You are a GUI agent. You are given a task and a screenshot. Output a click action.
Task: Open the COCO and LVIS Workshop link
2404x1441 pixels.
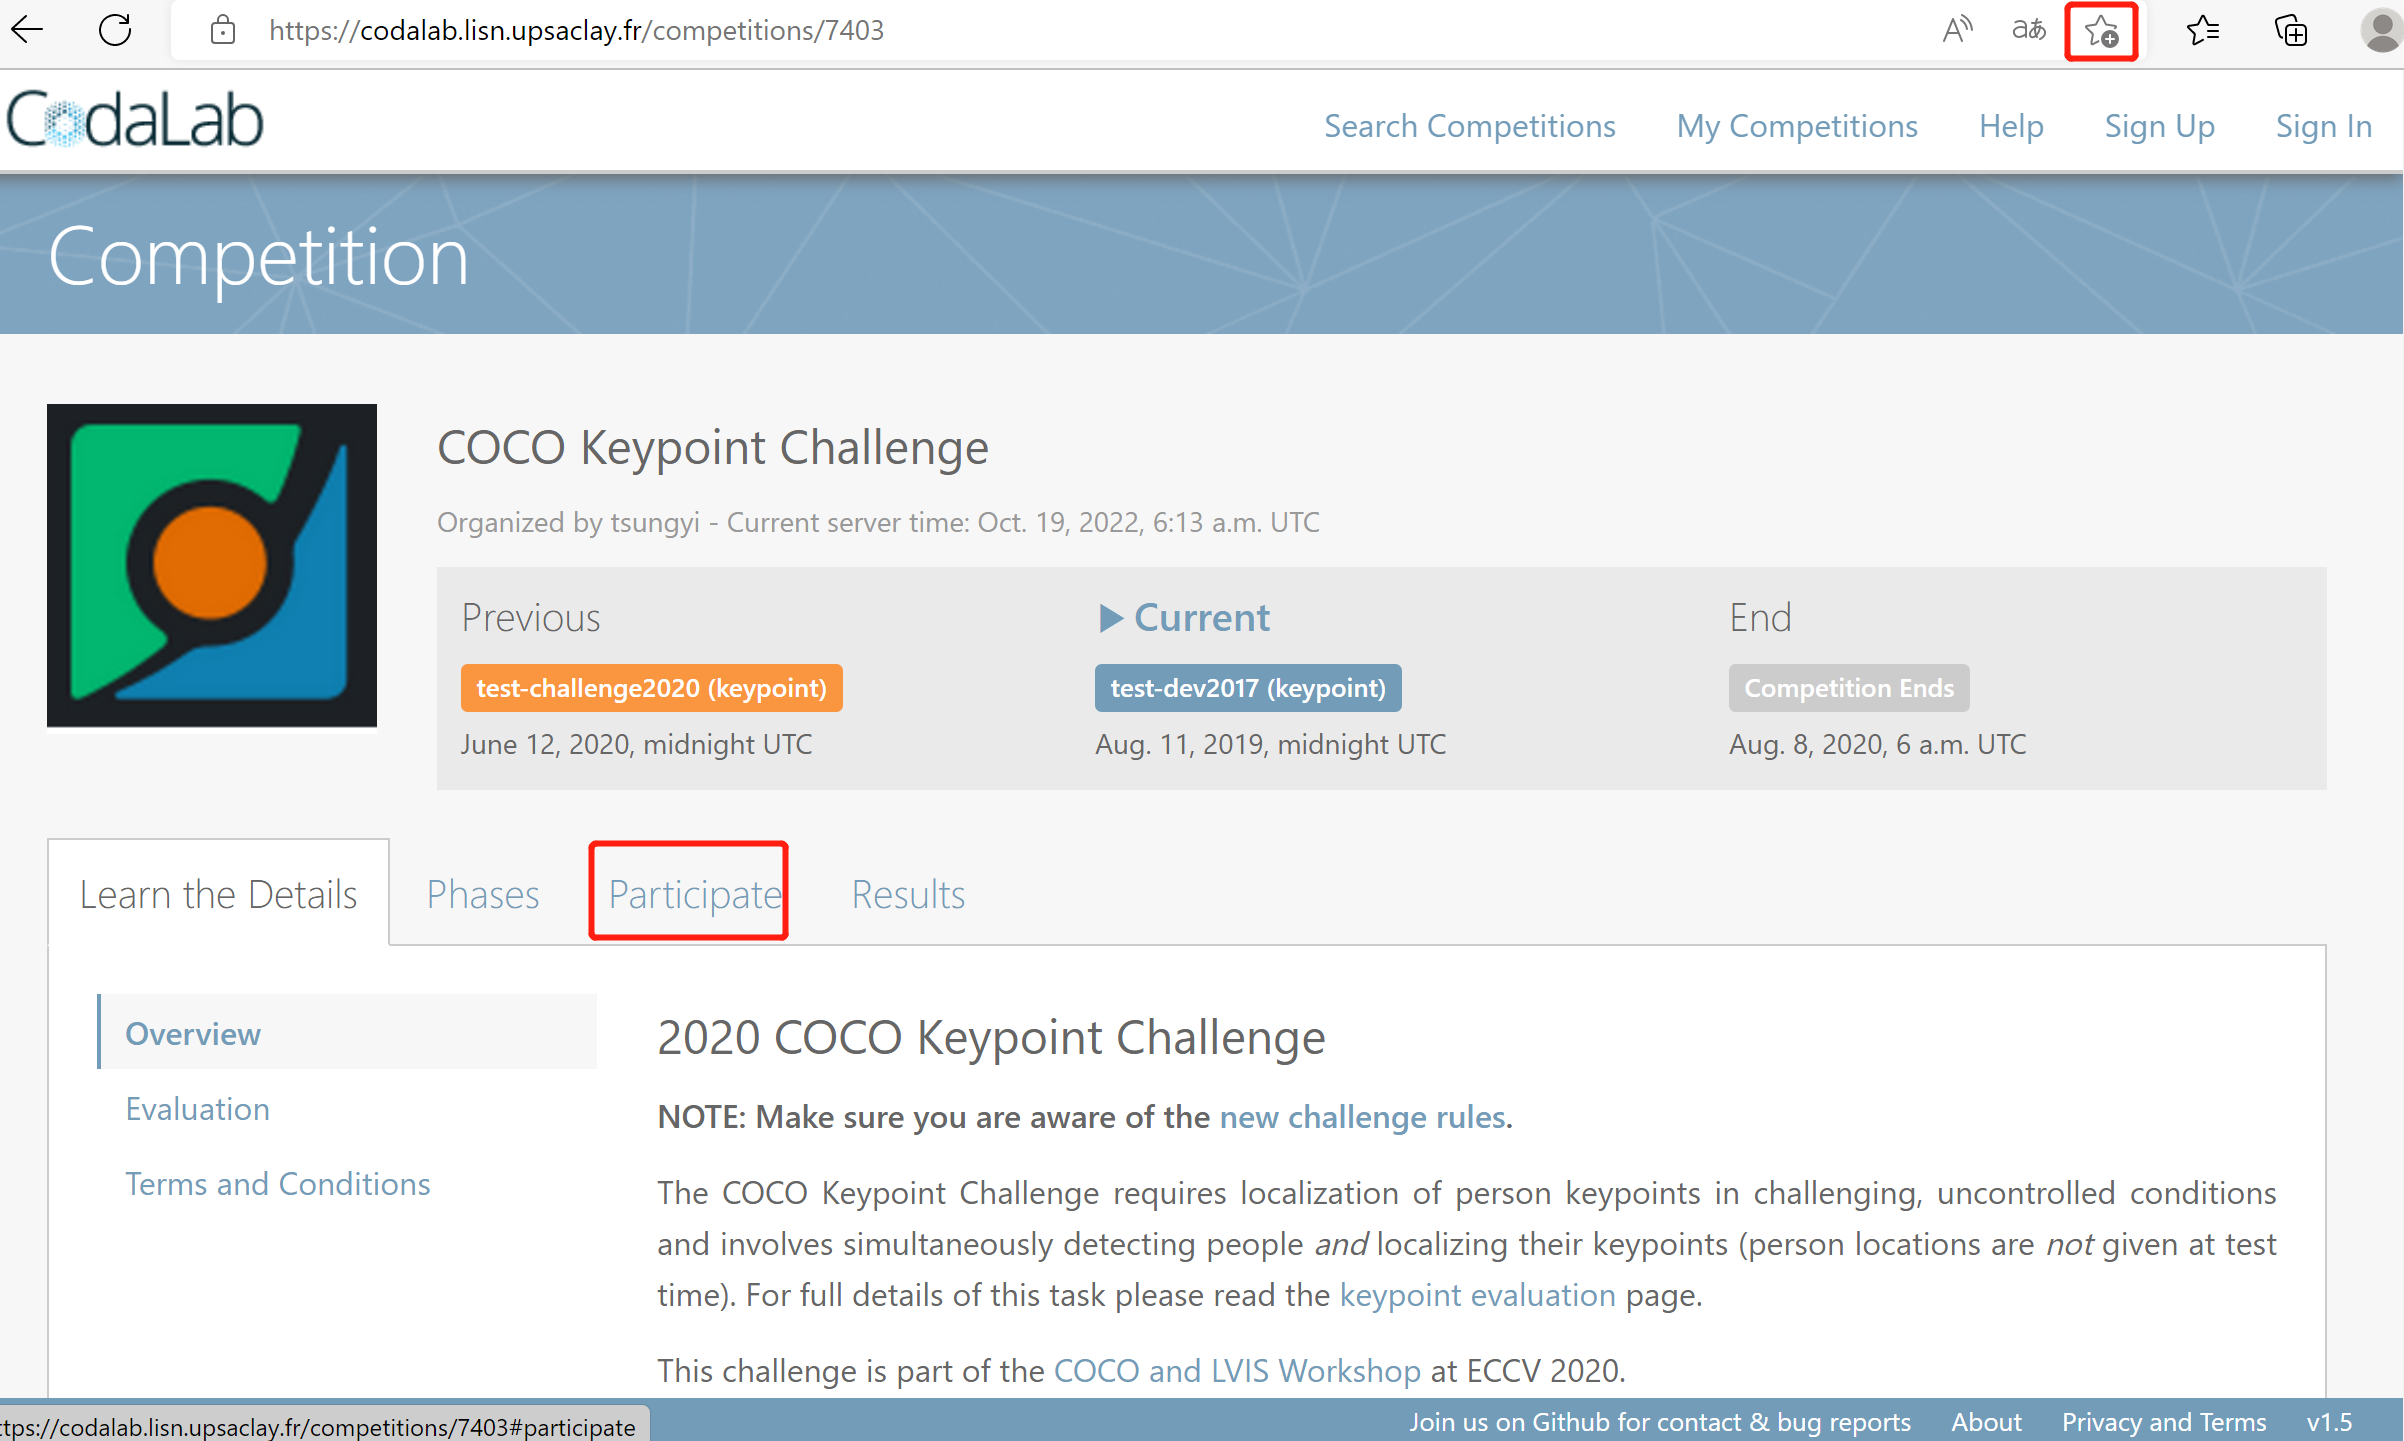click(1237, 1371)
